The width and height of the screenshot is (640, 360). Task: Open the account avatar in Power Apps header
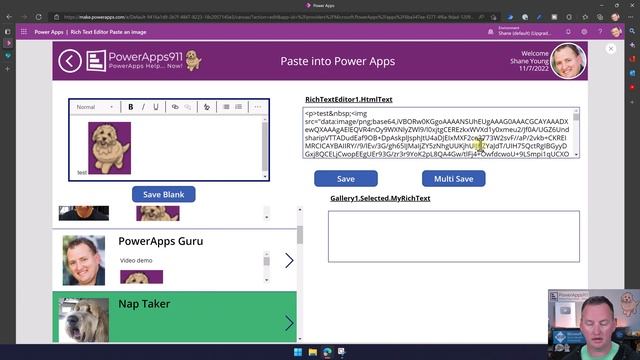[x=616, y=31]
